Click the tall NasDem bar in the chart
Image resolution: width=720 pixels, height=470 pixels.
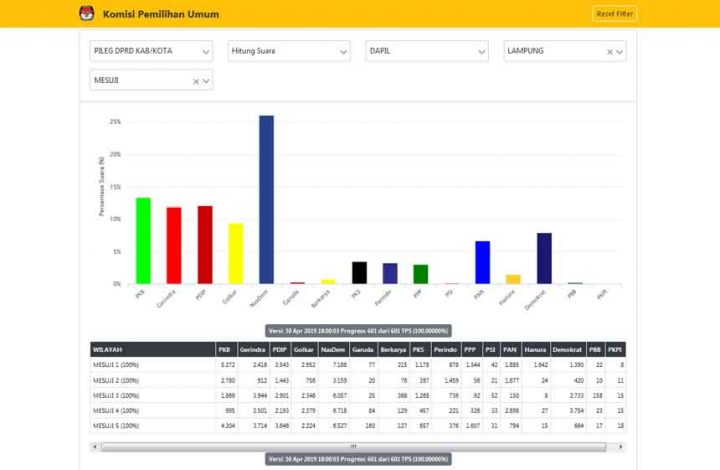pyautogui.click(x=266, y=199)
